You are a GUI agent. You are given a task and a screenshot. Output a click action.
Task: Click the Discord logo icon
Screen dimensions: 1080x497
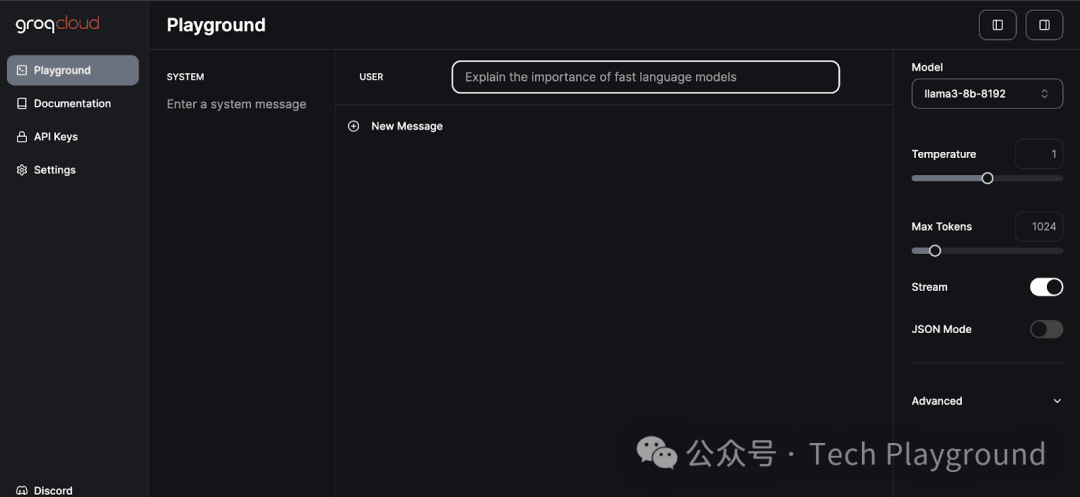coord(22,490)
